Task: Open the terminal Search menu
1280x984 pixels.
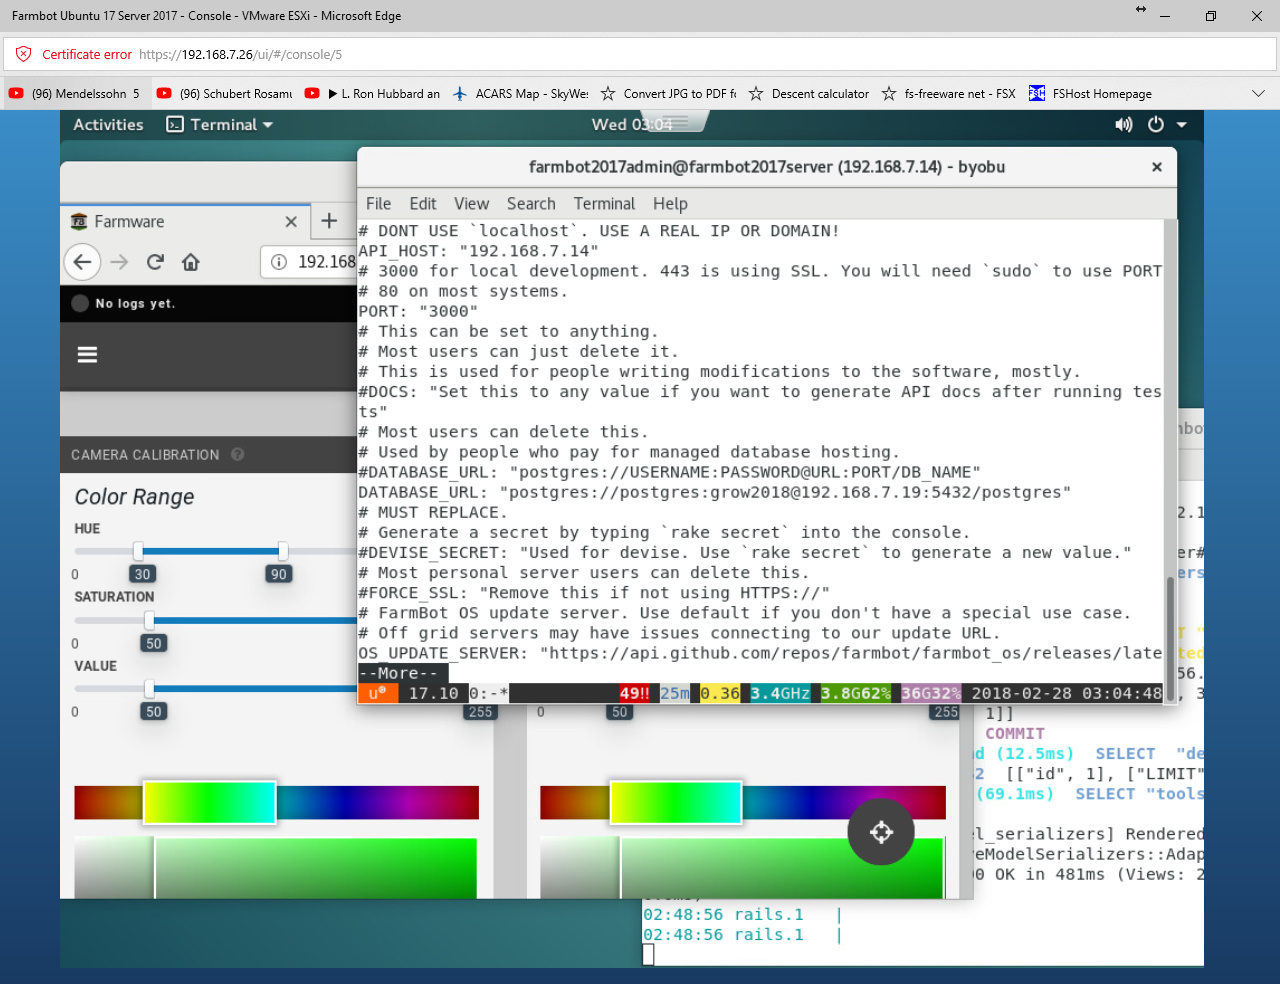Action: [531, 203]
